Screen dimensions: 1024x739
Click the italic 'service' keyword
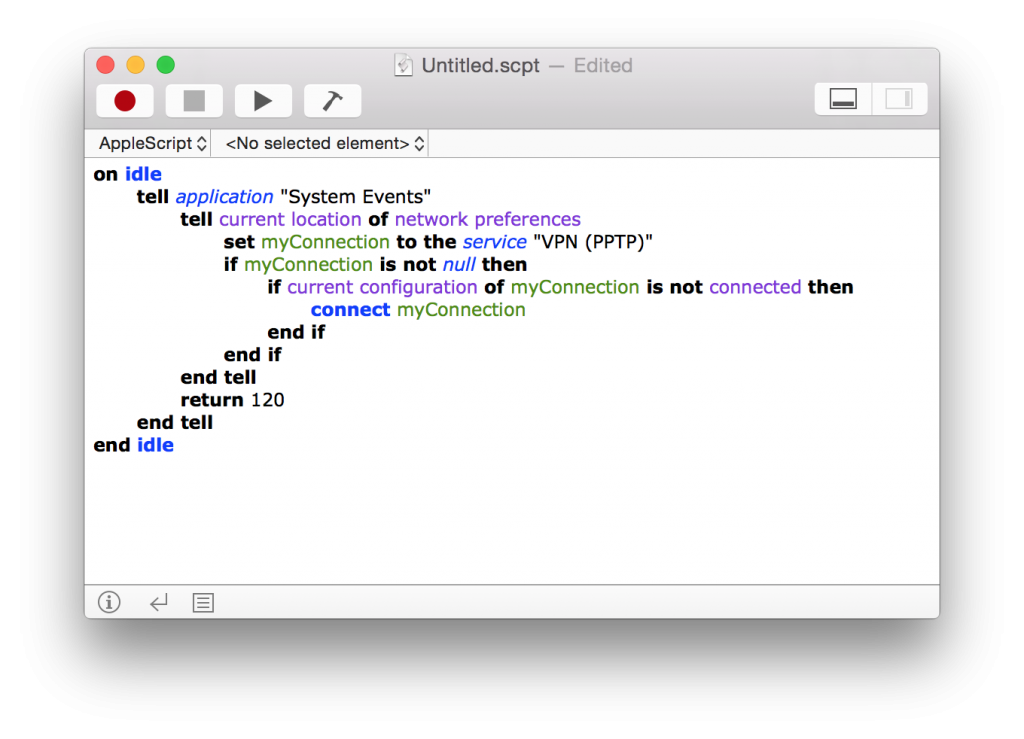click(494, 242)
